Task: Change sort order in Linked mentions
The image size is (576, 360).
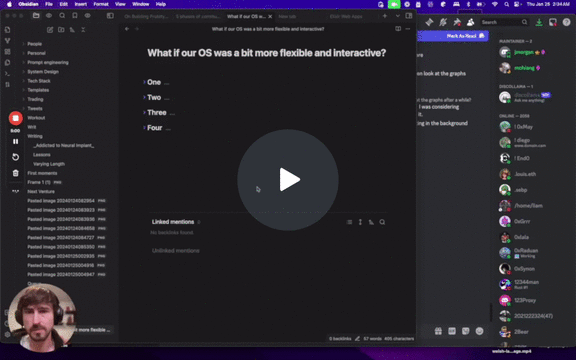Action: click(371, 222)
